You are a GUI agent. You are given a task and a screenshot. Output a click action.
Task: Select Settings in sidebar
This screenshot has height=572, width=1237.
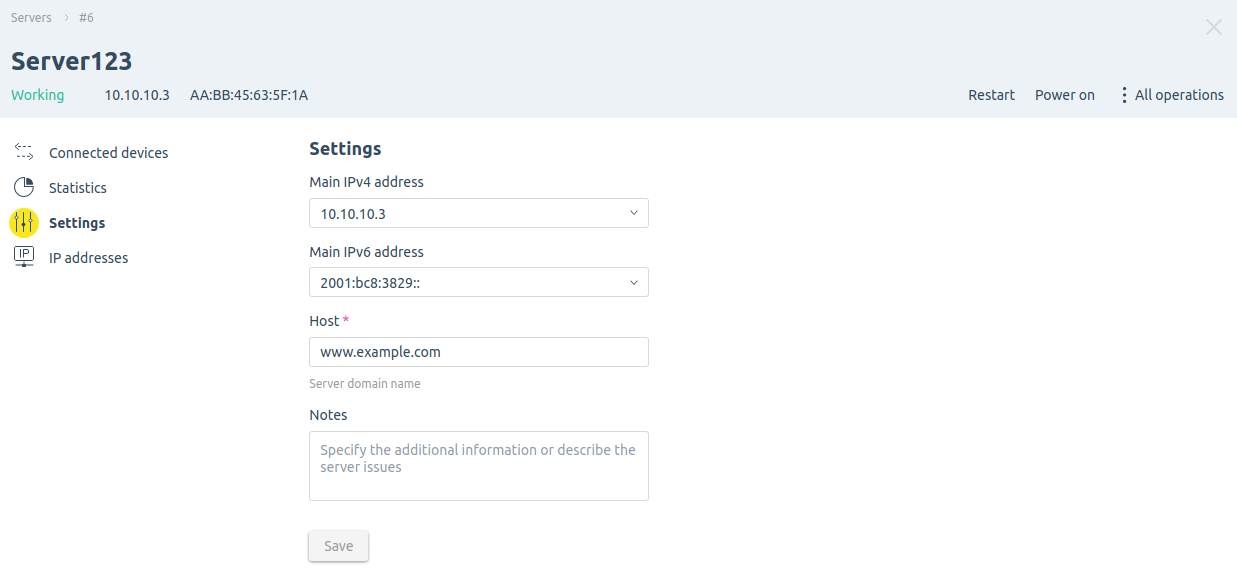click(x=77, y=223)
